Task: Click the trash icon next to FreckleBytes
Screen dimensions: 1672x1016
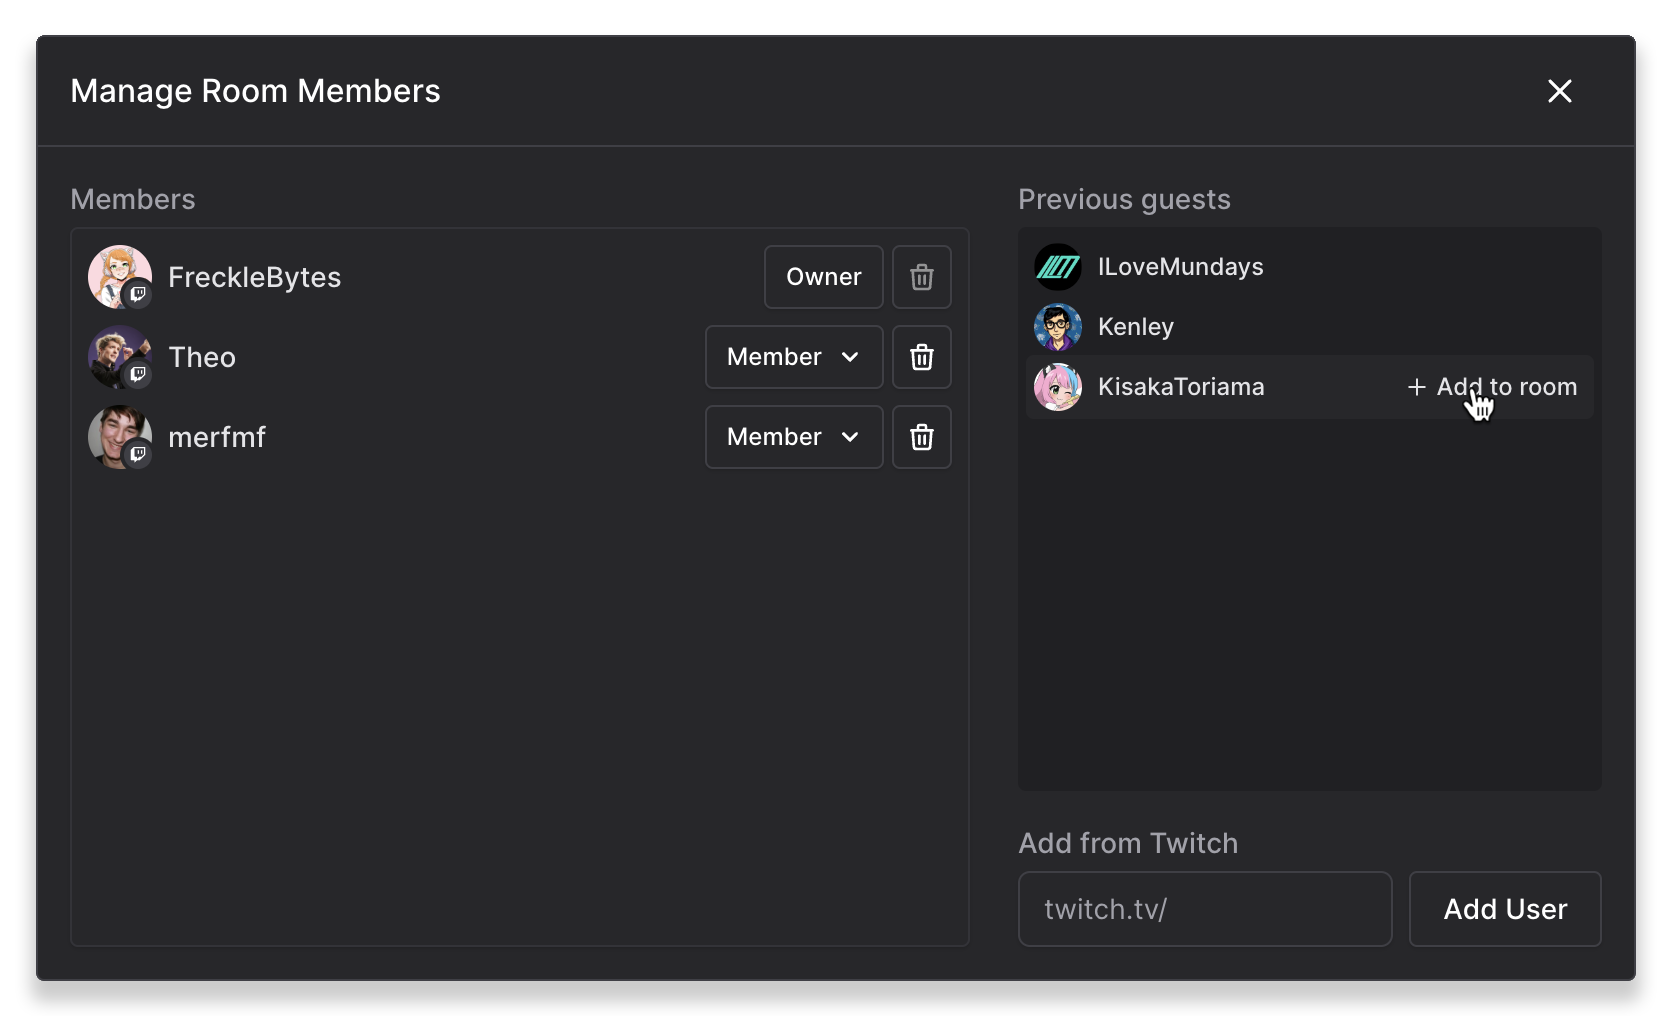Action: [921, 277]
